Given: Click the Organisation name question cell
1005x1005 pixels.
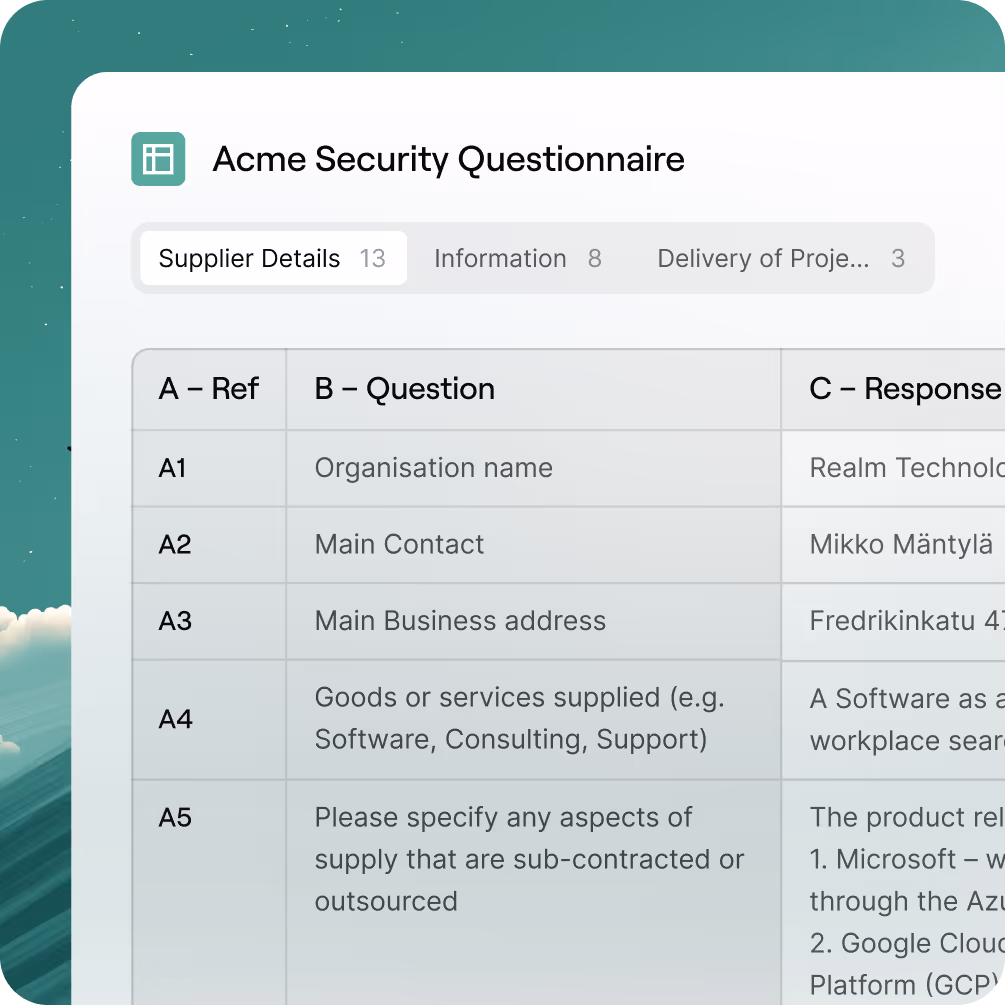Looking at the screenshot, I should tap(434, 468).
